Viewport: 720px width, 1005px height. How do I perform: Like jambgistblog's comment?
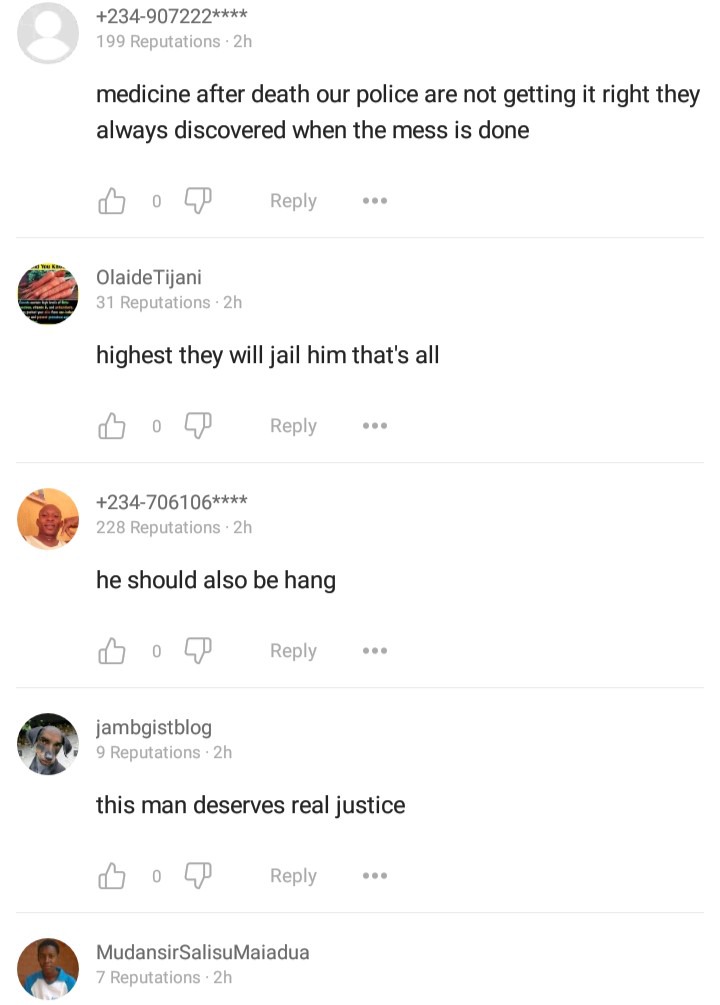112,876
